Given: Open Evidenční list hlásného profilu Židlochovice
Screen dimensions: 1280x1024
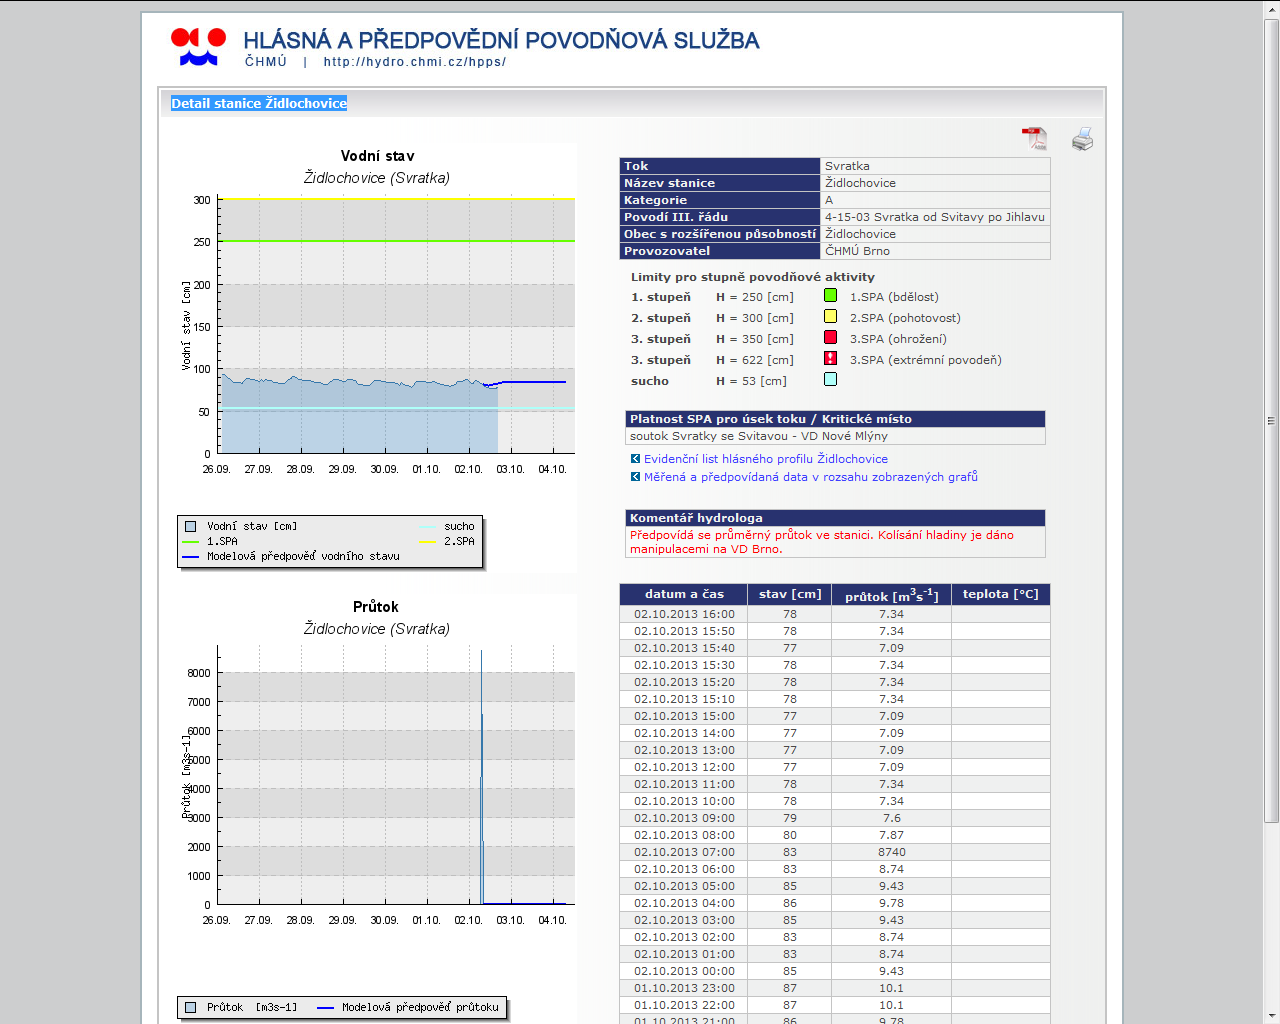Looking at the screenshot, I should click(x=766, y=459).
